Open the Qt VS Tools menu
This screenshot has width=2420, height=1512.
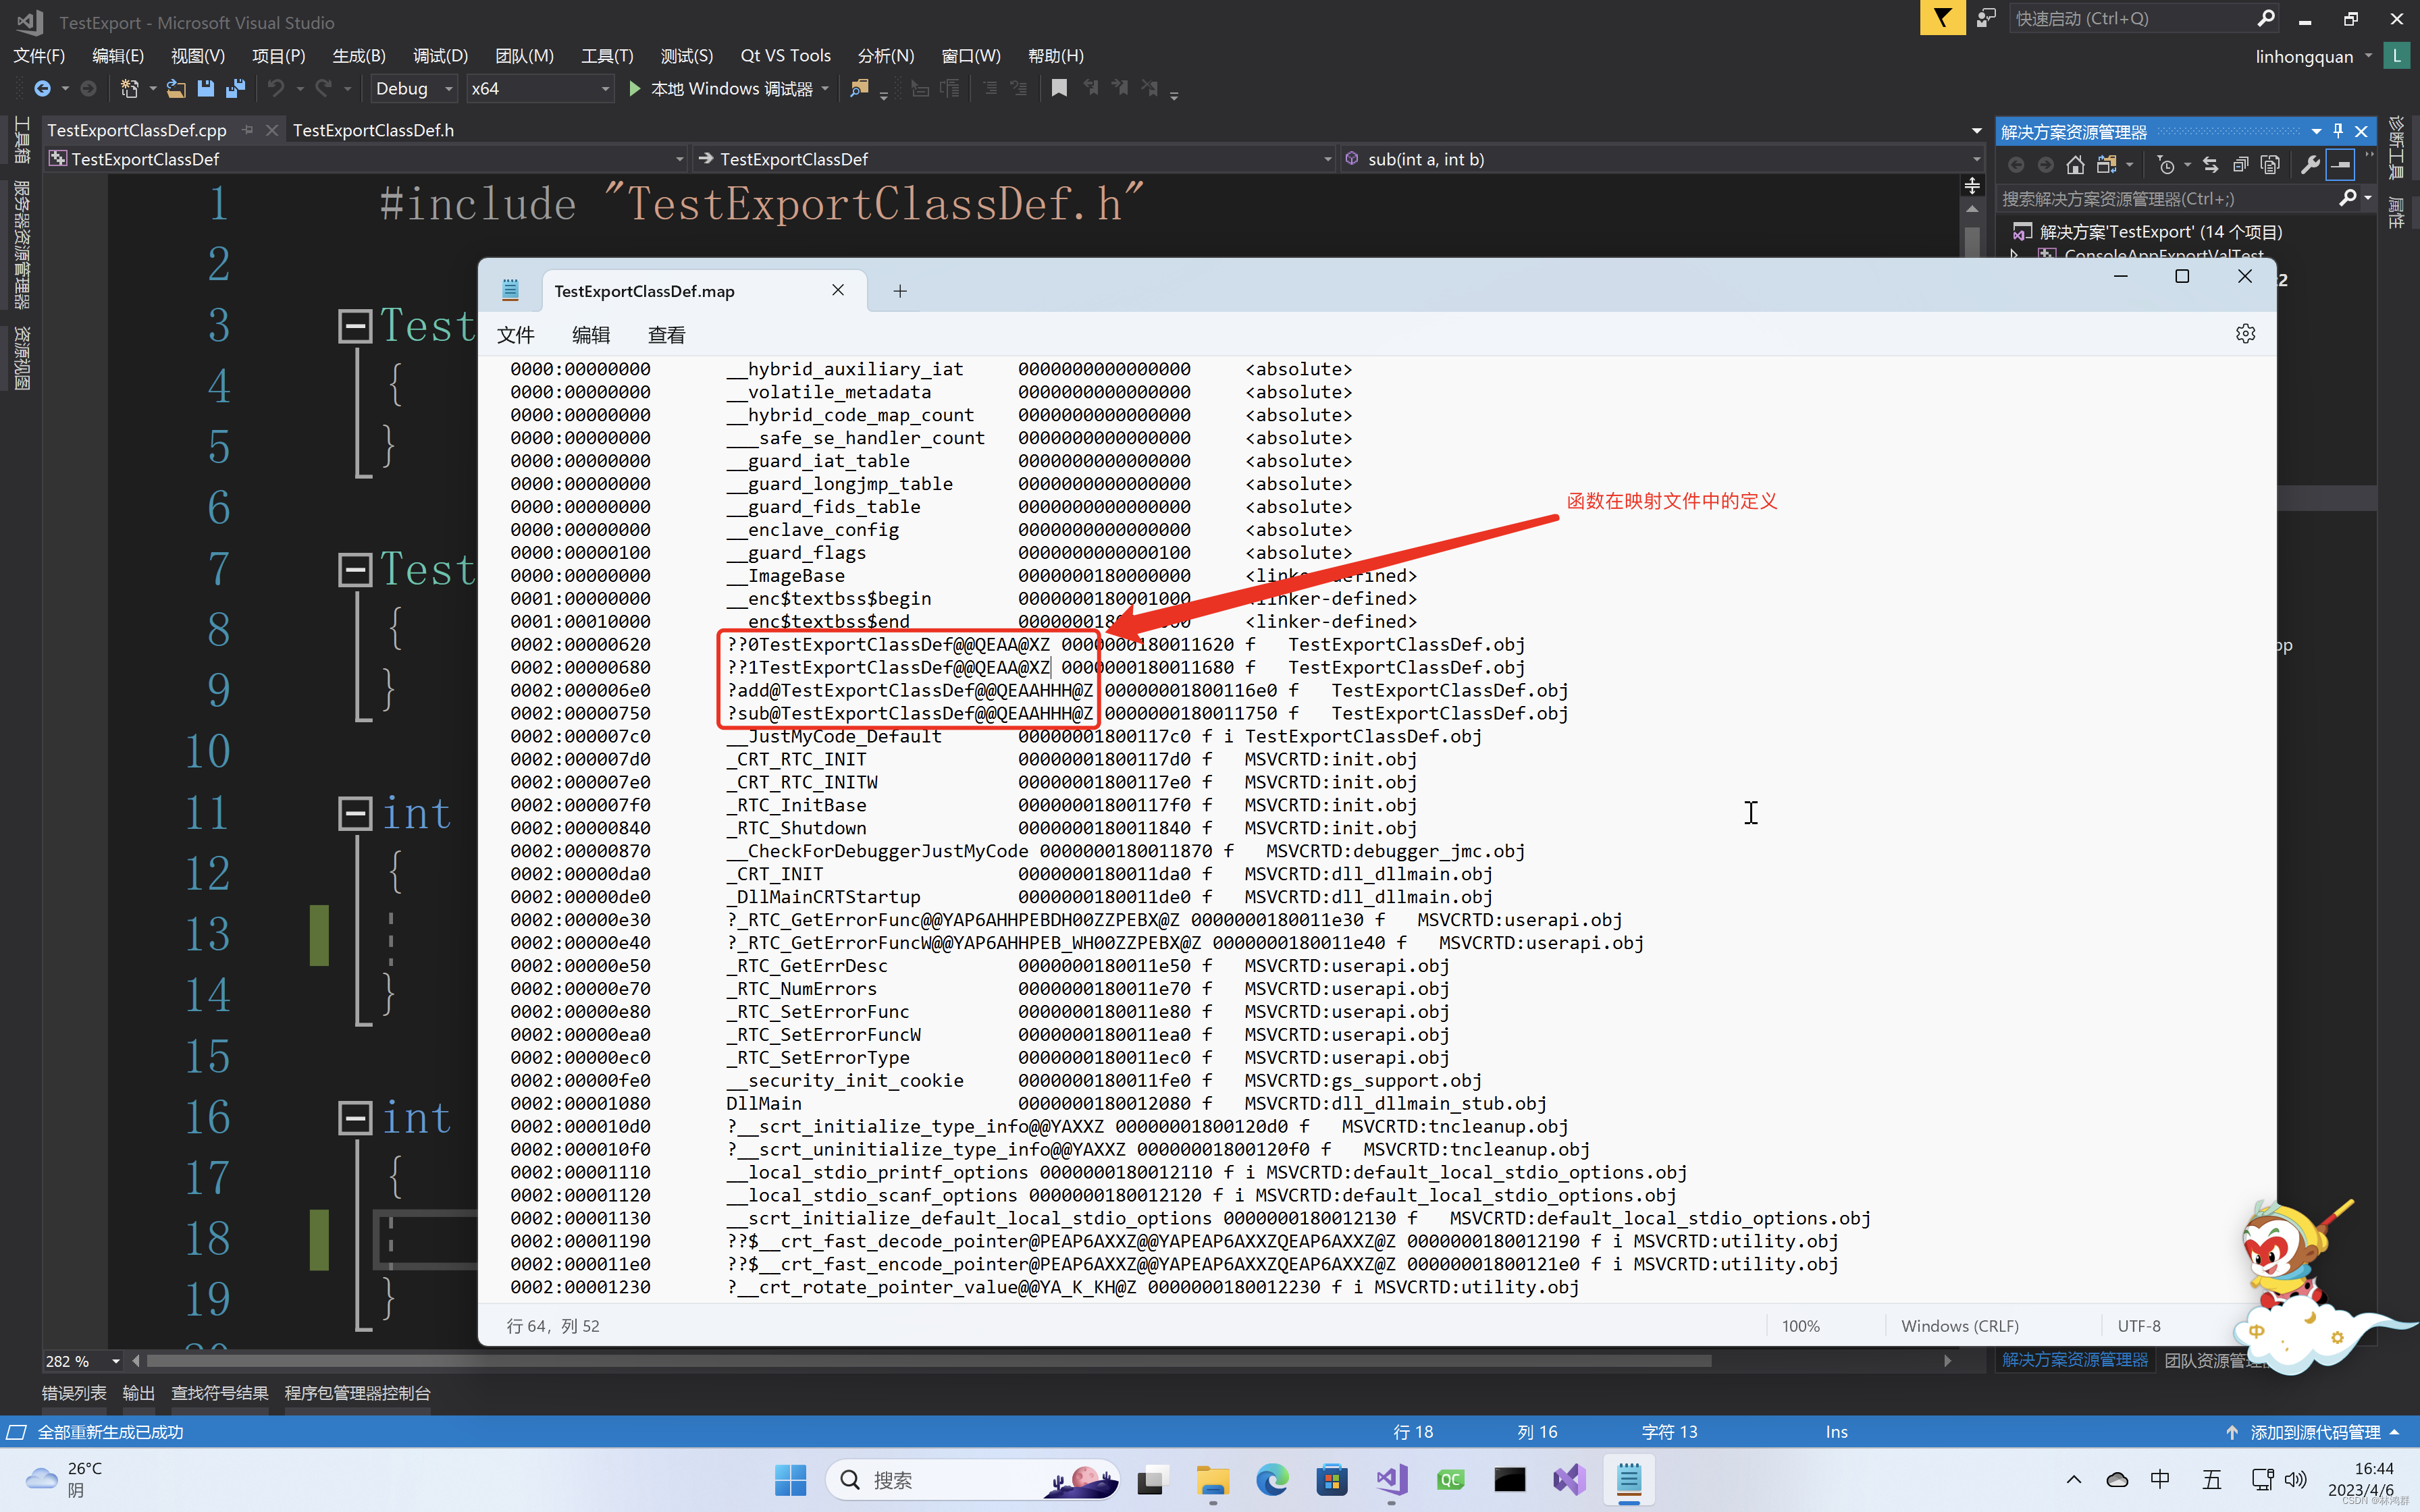pyautogui.click(x=786, y=56)
